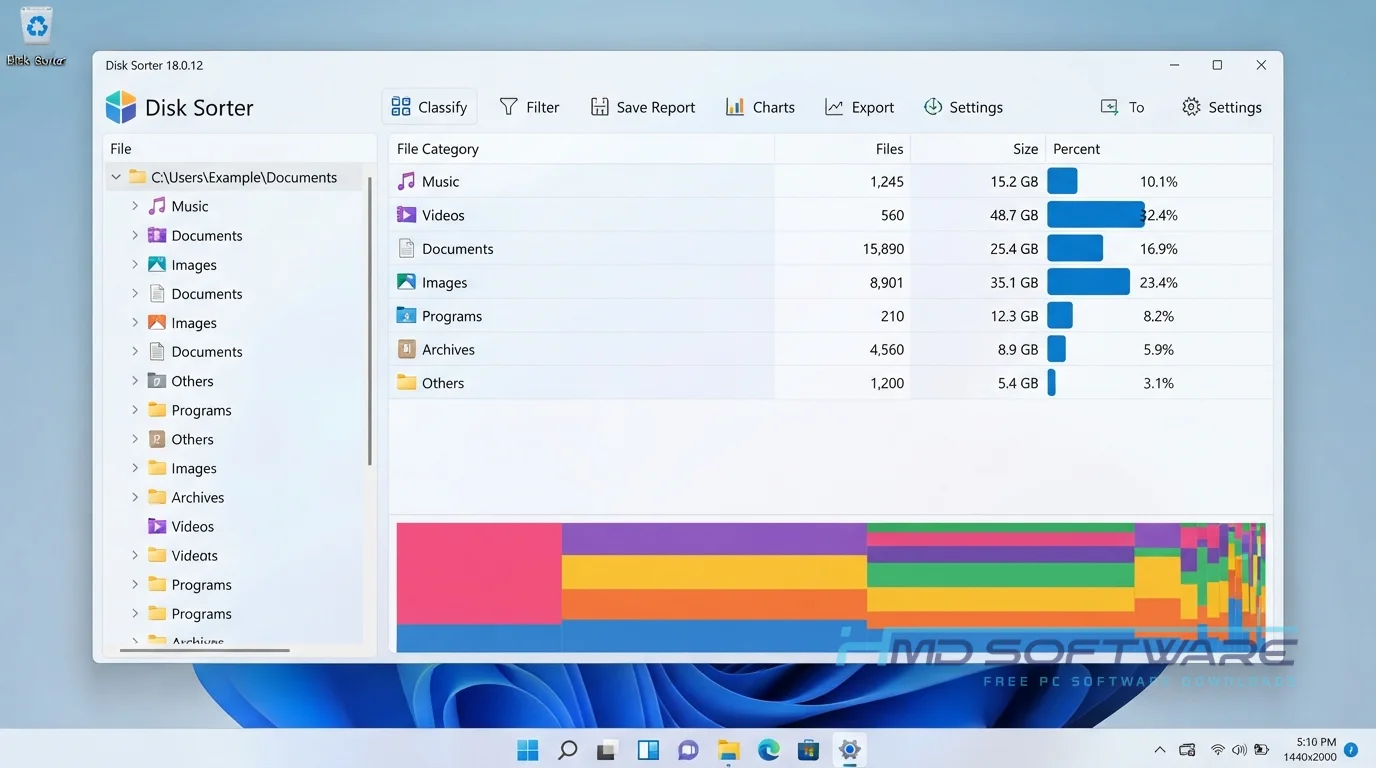Open the Widgets panel from the taskbar

(x=648, y=750)
